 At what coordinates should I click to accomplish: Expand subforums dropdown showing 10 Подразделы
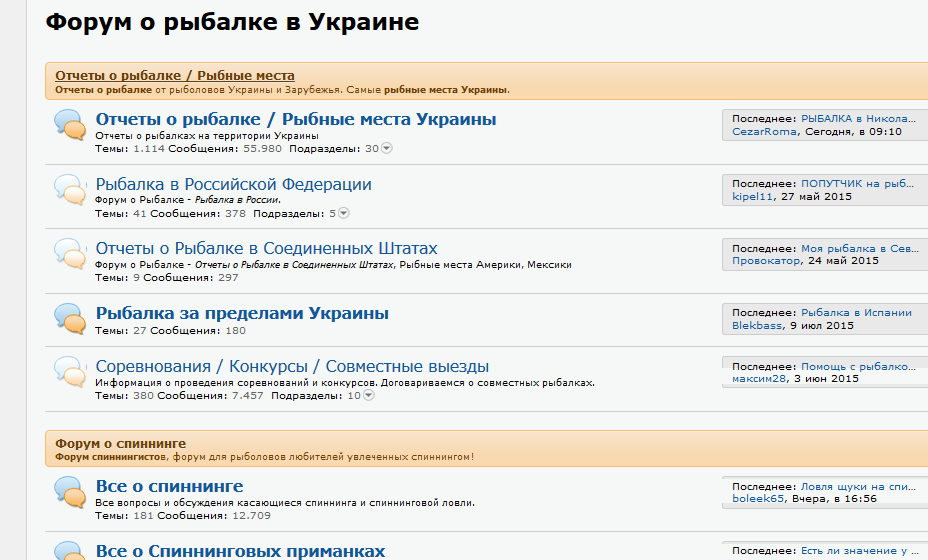coord(368,395)
